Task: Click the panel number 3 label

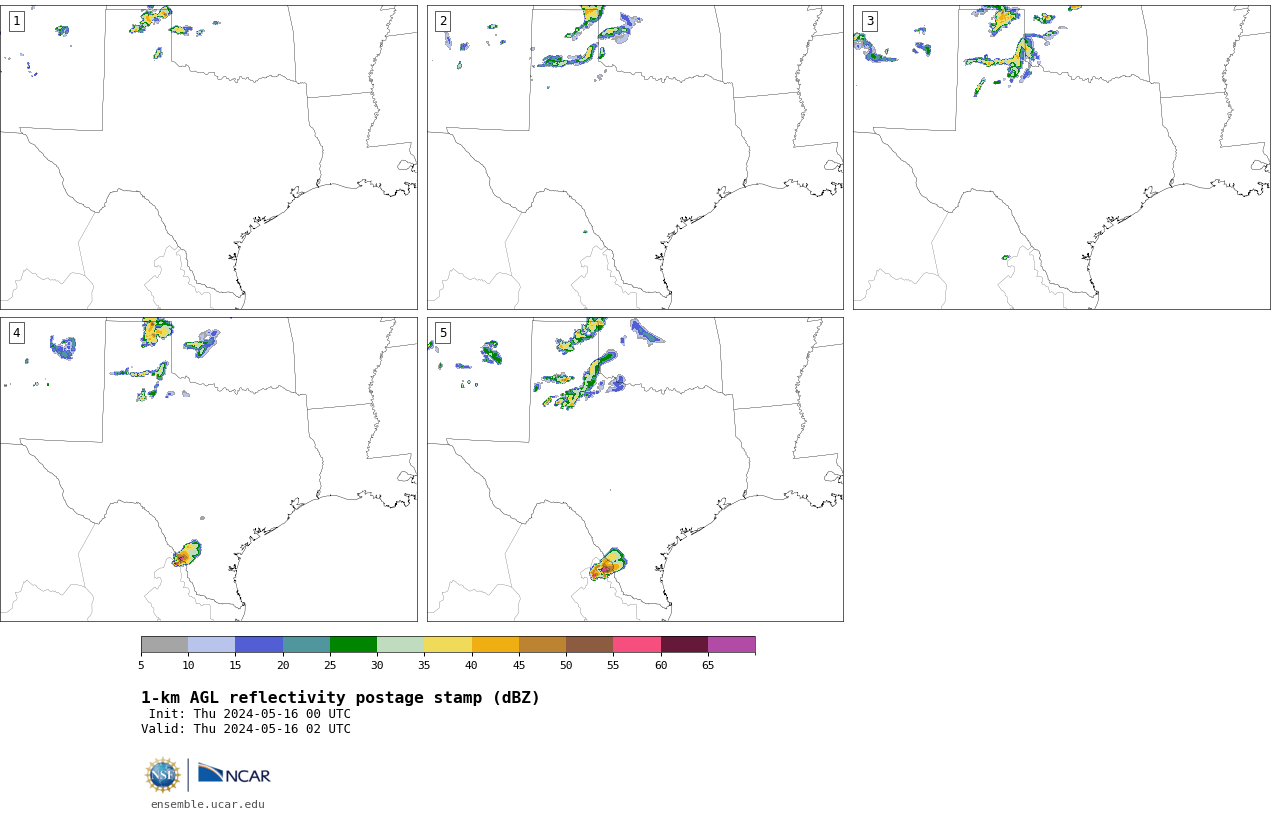Action: (869, 21)
